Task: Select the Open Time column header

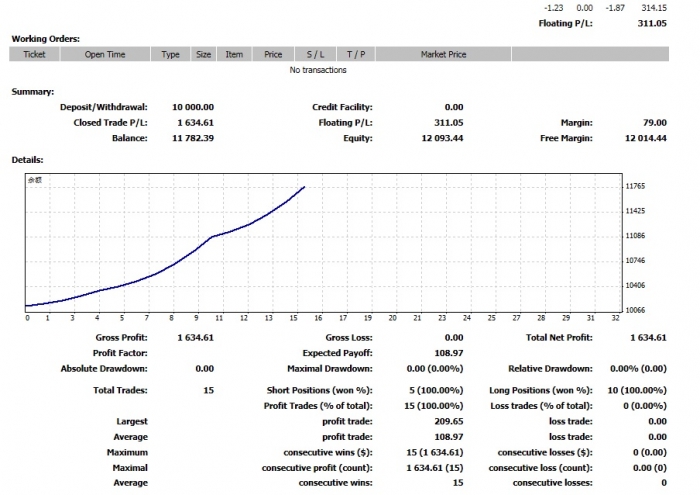Action: [x=105, y=55]
